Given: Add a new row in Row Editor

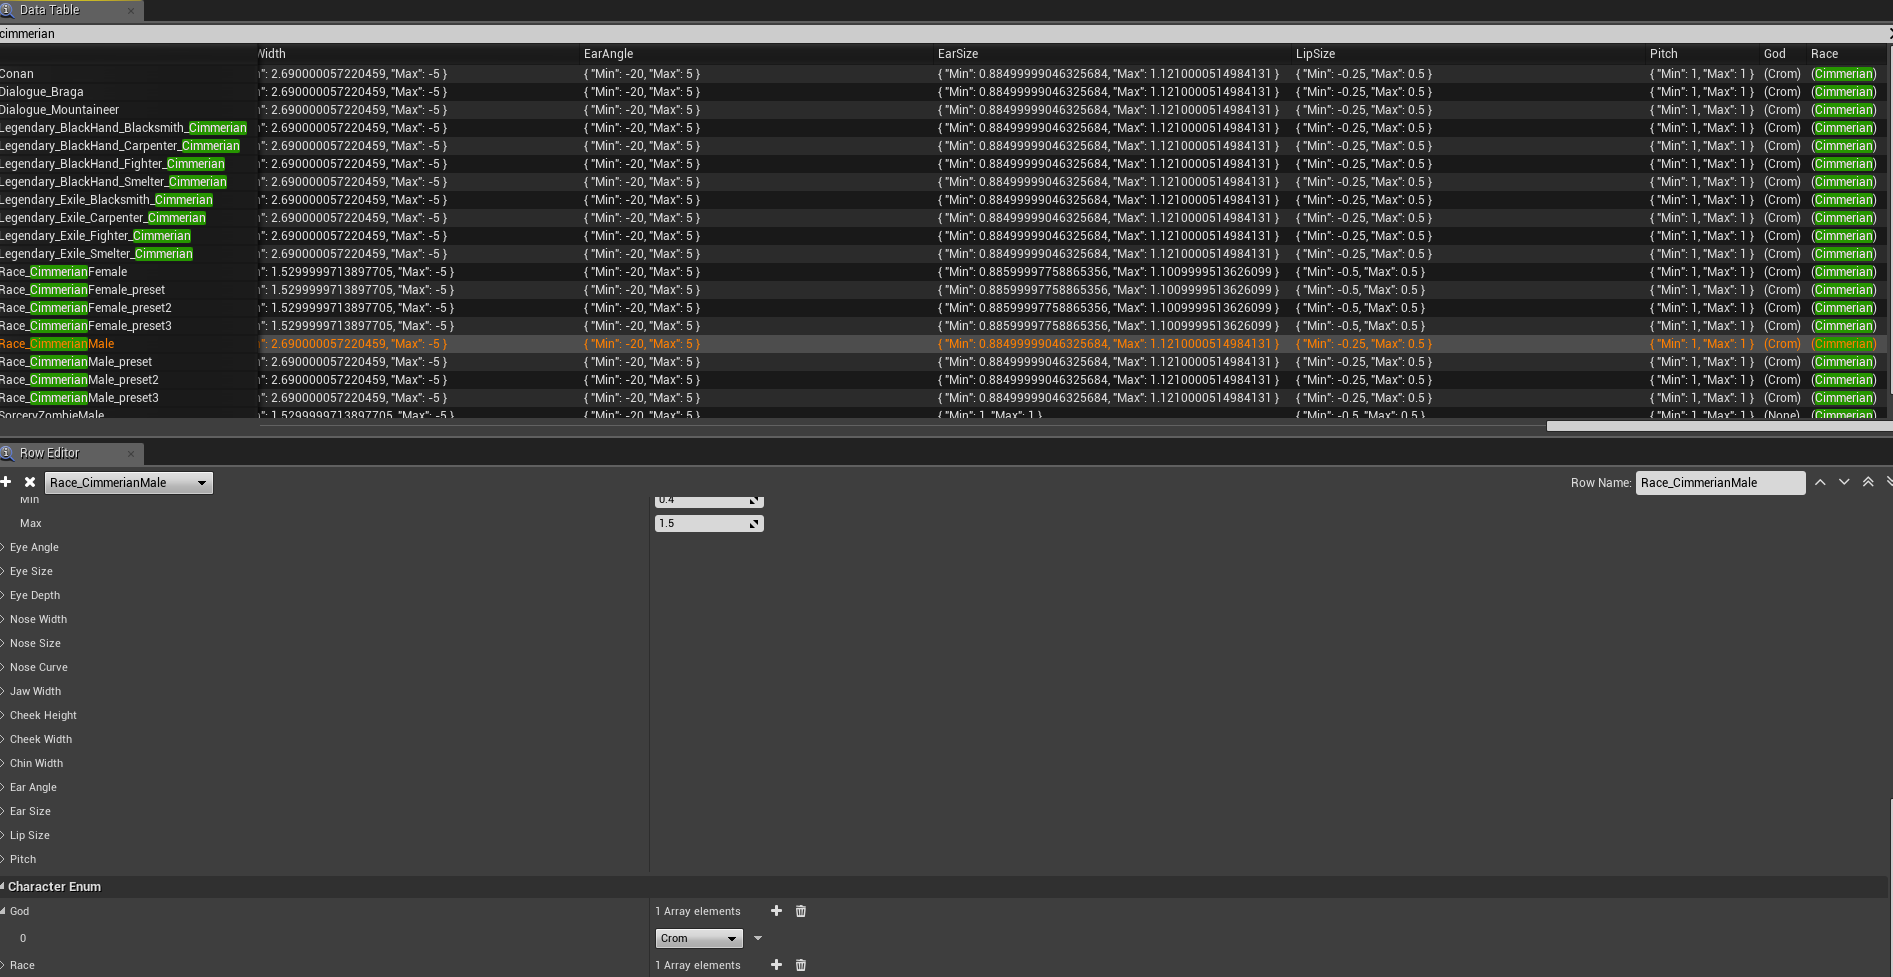Looking at the screenshot, I should [6, 482].
